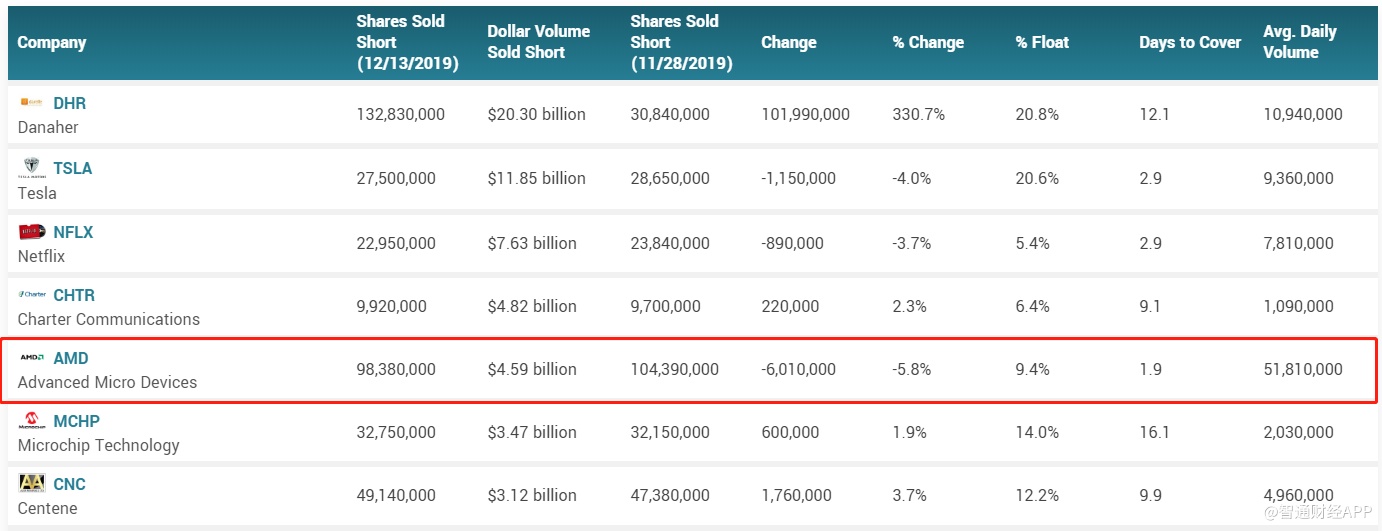Sort by Dollar Volume Sold Short header
Image resolution: width=1382 pixels, height=531 pixels.
pos(538,42)
